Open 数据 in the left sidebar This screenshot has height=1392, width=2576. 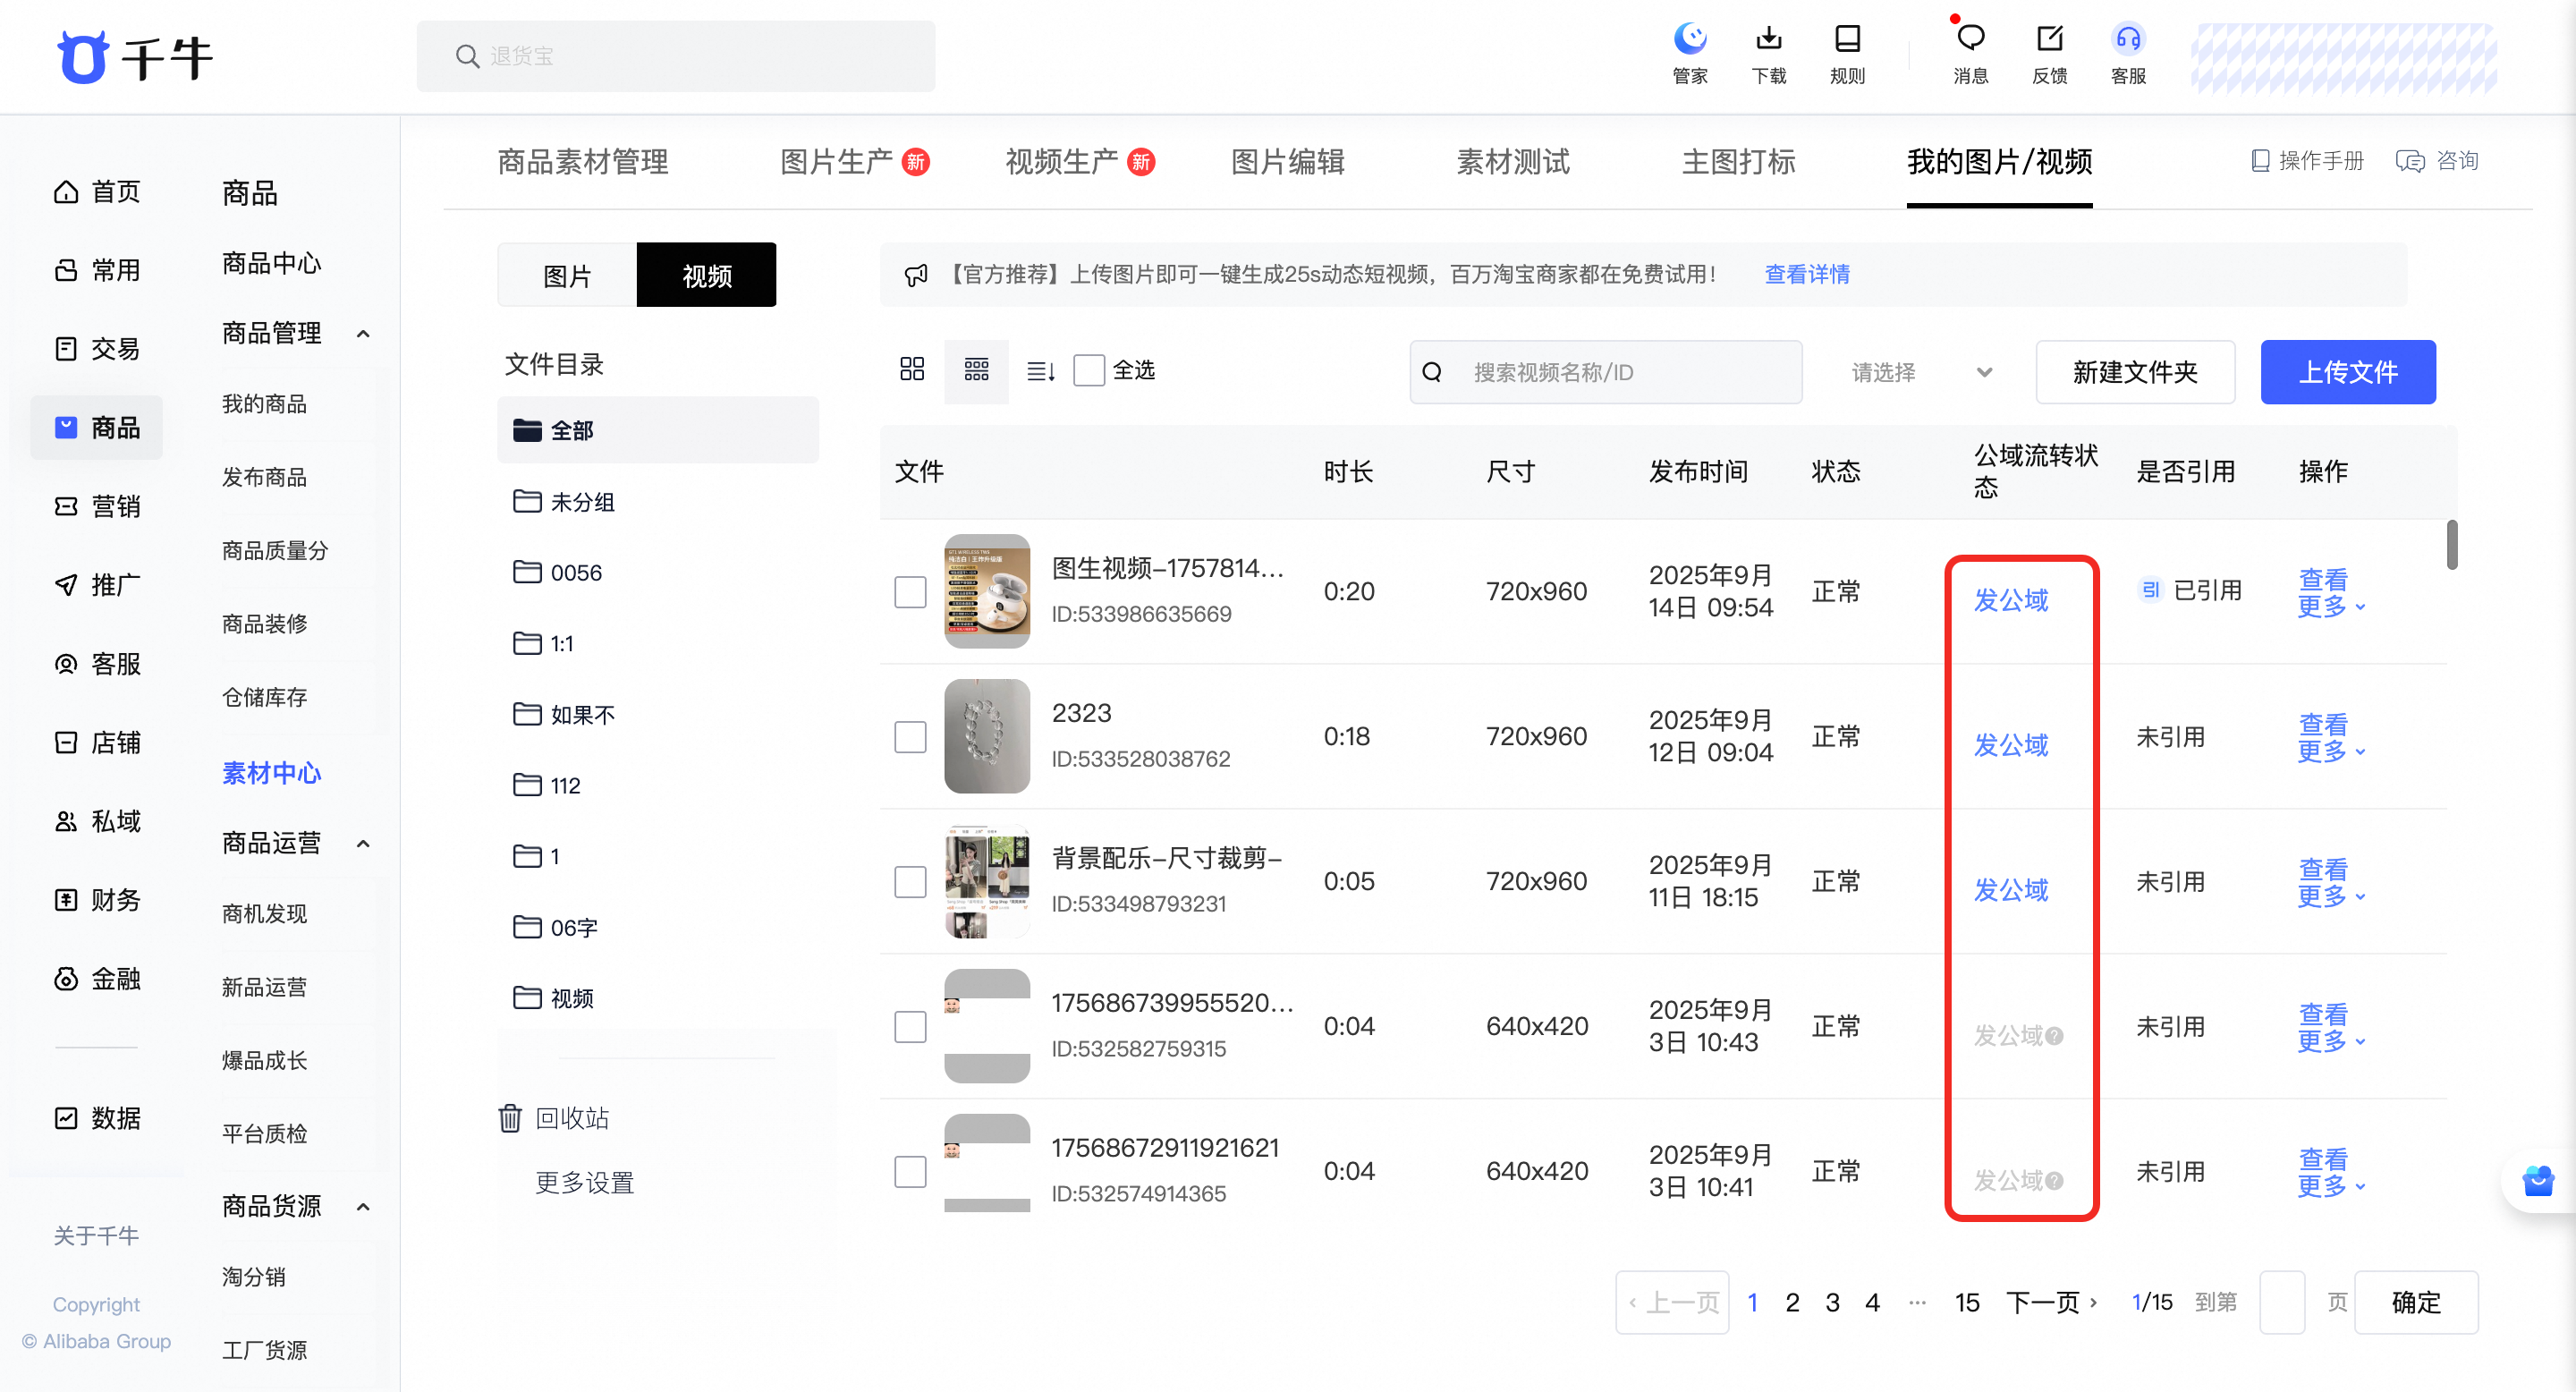(97, 1118)
